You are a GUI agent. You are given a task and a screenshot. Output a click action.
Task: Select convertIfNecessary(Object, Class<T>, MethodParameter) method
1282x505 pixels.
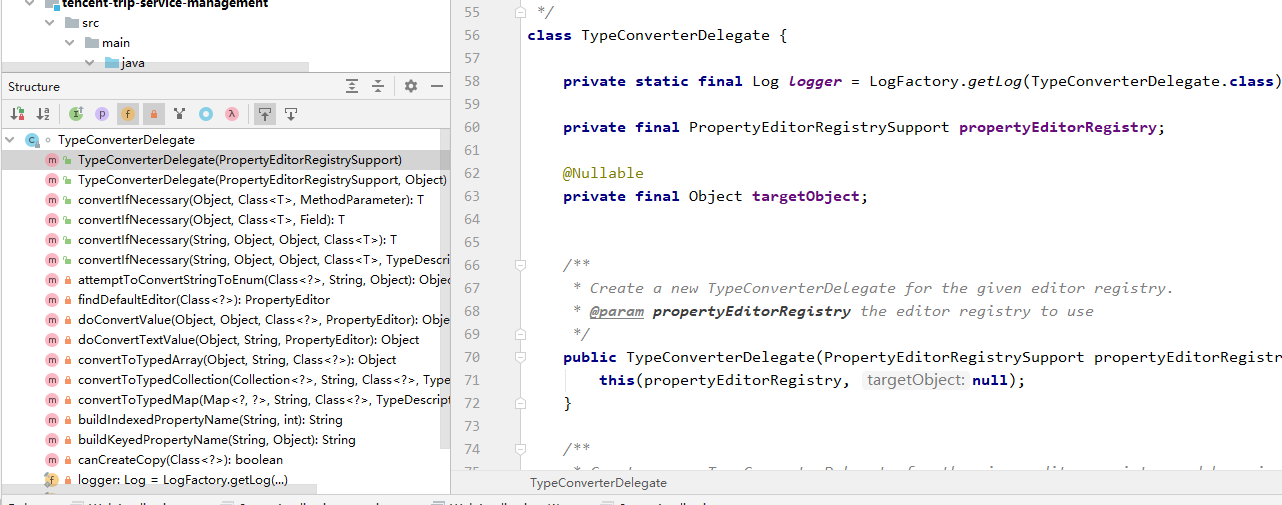tap(225, 200)
